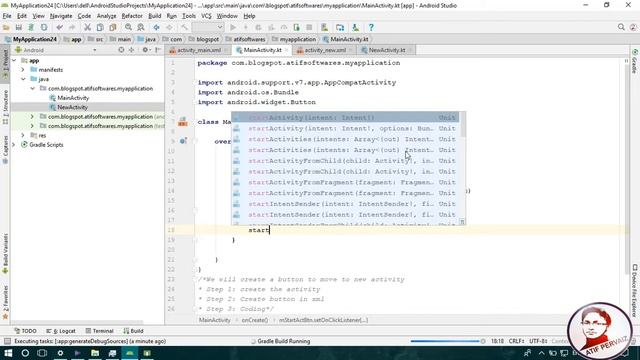640x360 pixels.
Task: Expand the res folder
Action: 23,135
